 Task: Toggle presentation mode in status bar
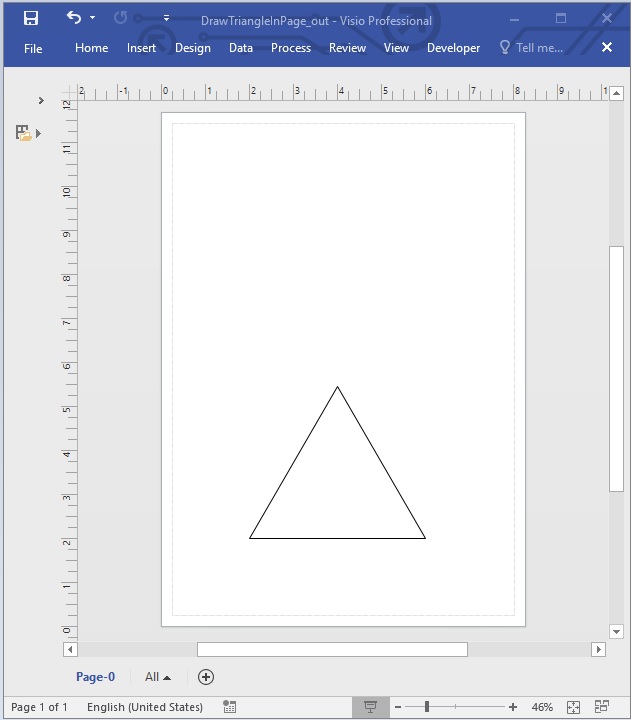pyautogui.click(x=370, y=707)
